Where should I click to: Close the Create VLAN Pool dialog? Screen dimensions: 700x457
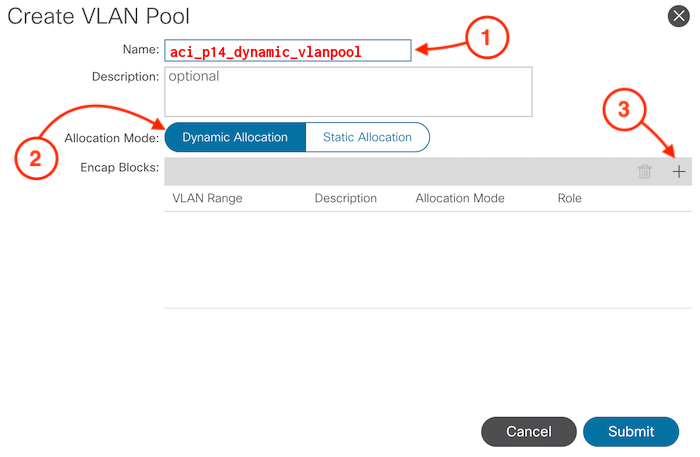(x=677, y=15)
